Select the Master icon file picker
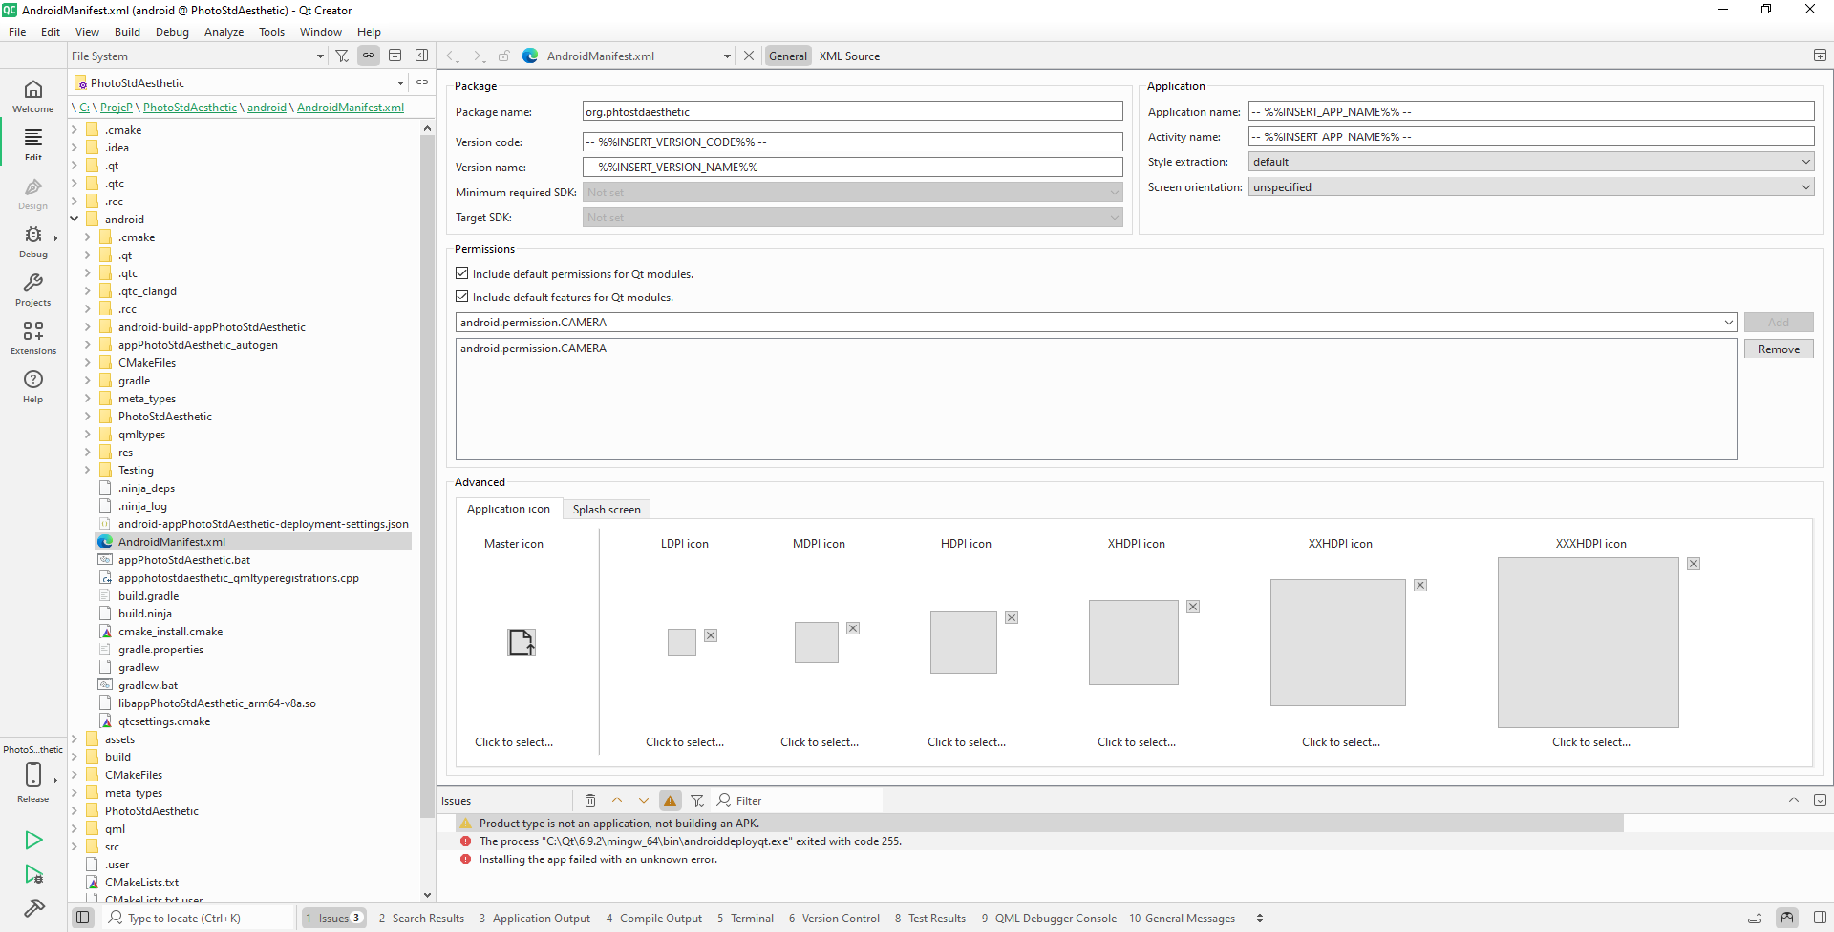1834x932 pixels. [521, 642]
